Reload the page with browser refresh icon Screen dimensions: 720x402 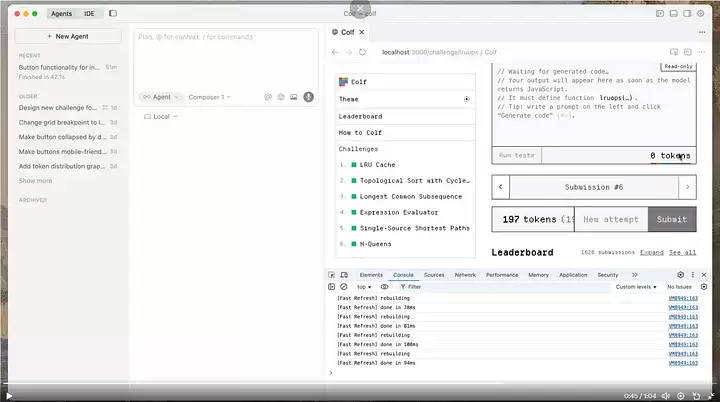[362, 52]
